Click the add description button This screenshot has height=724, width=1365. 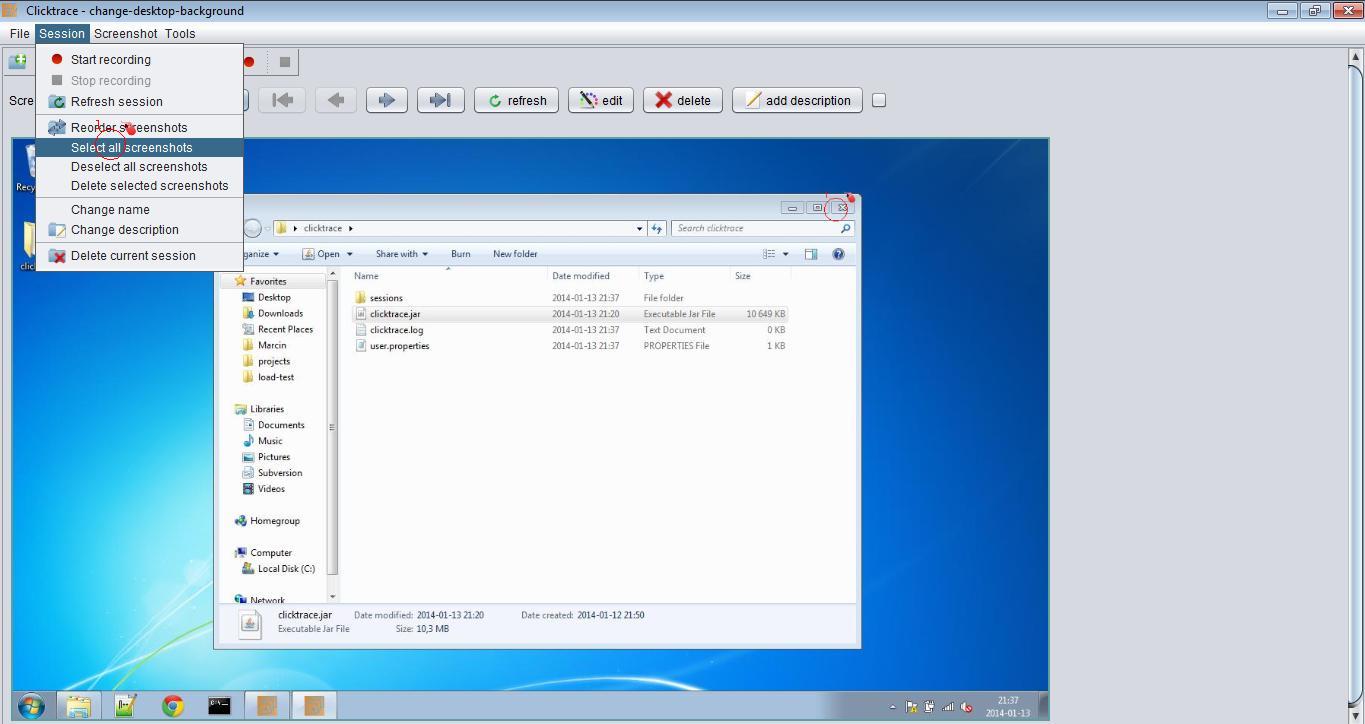[797, 100]
